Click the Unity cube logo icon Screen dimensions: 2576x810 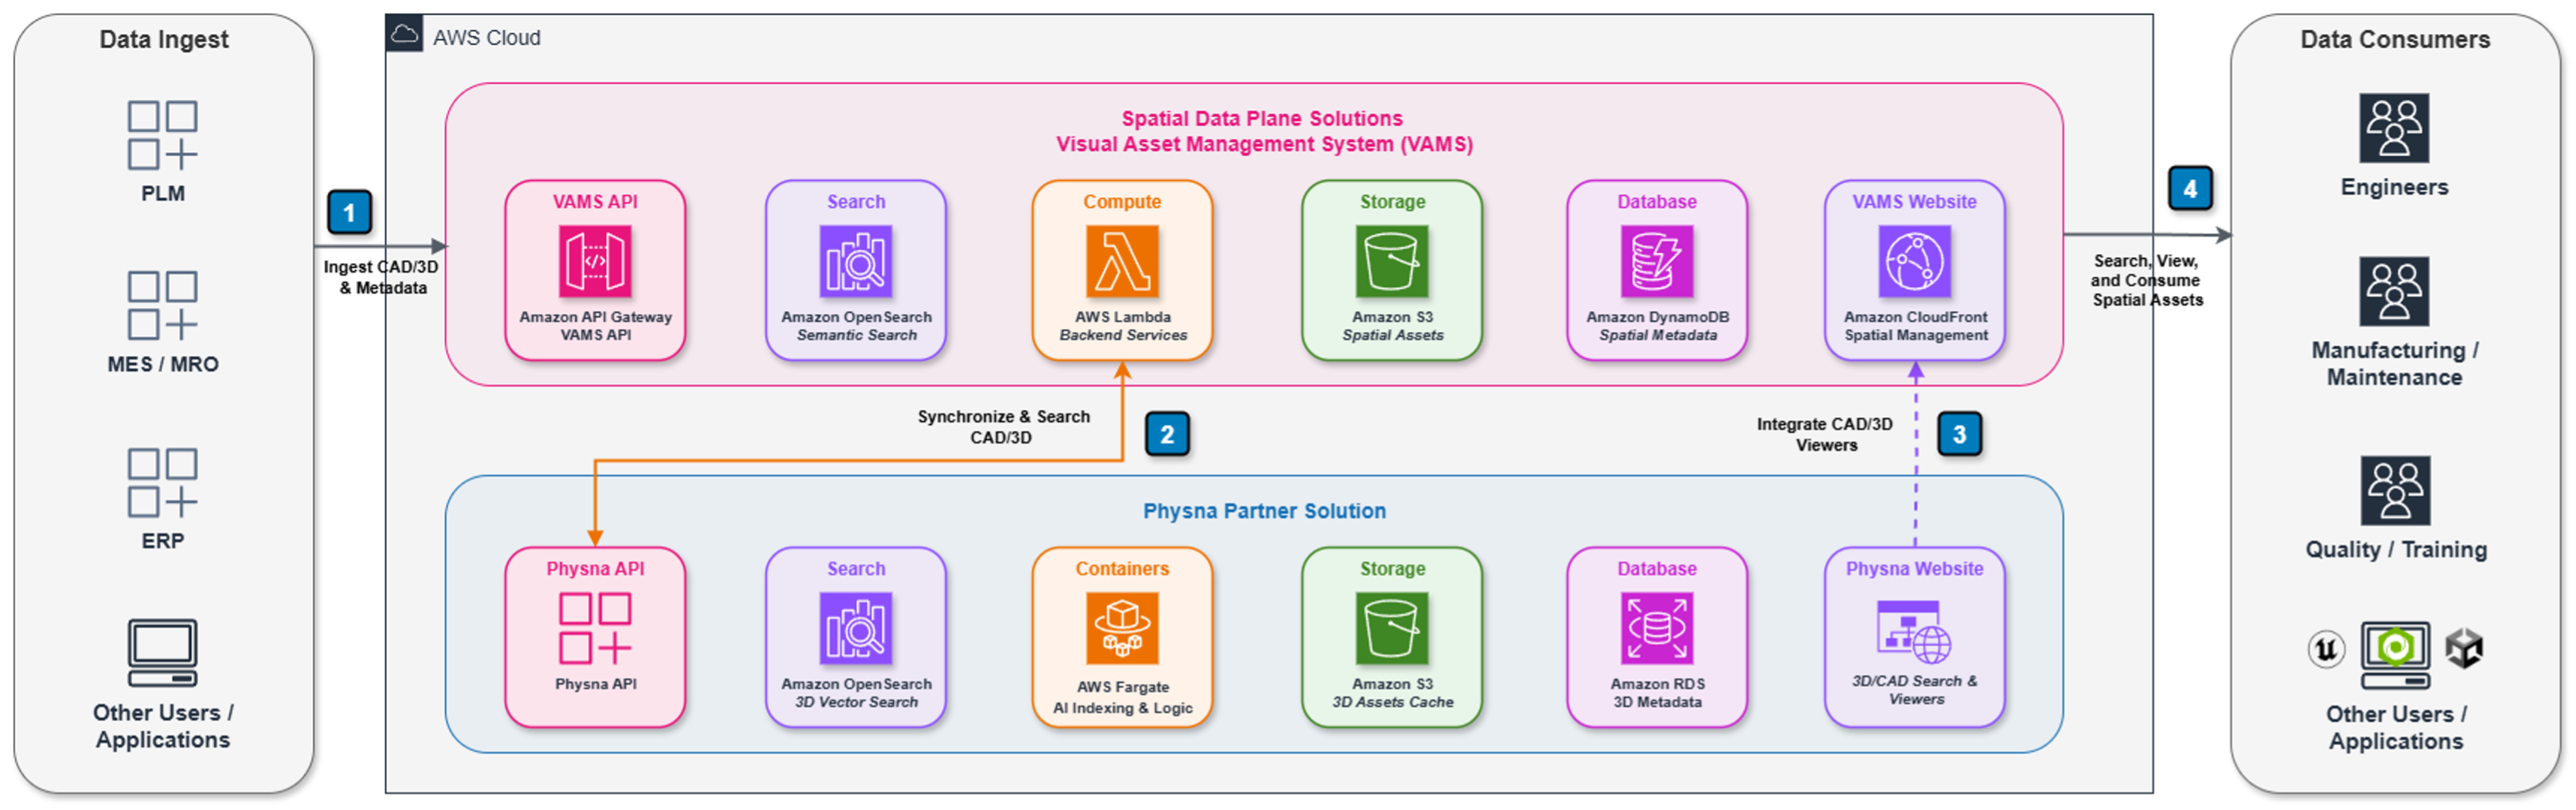click(2464, 649)
